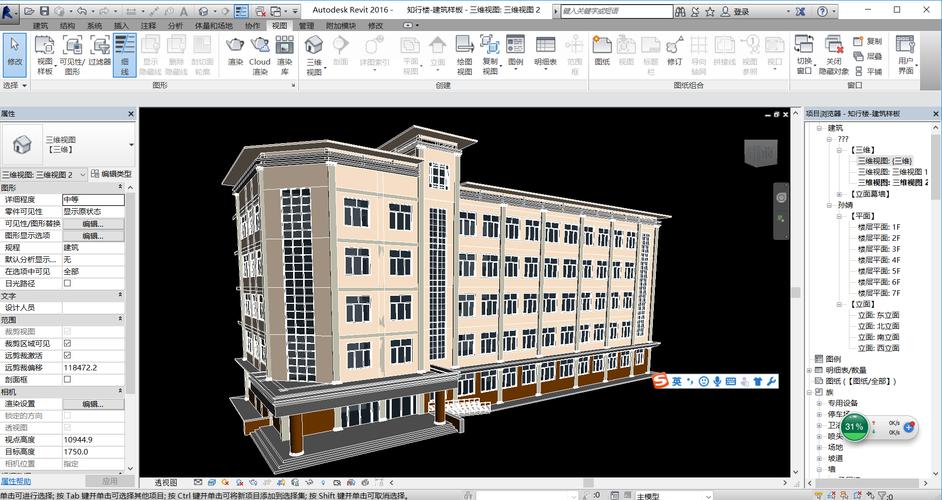Click the 图纸 (Sheet) tool

click(x=602, y=51)
